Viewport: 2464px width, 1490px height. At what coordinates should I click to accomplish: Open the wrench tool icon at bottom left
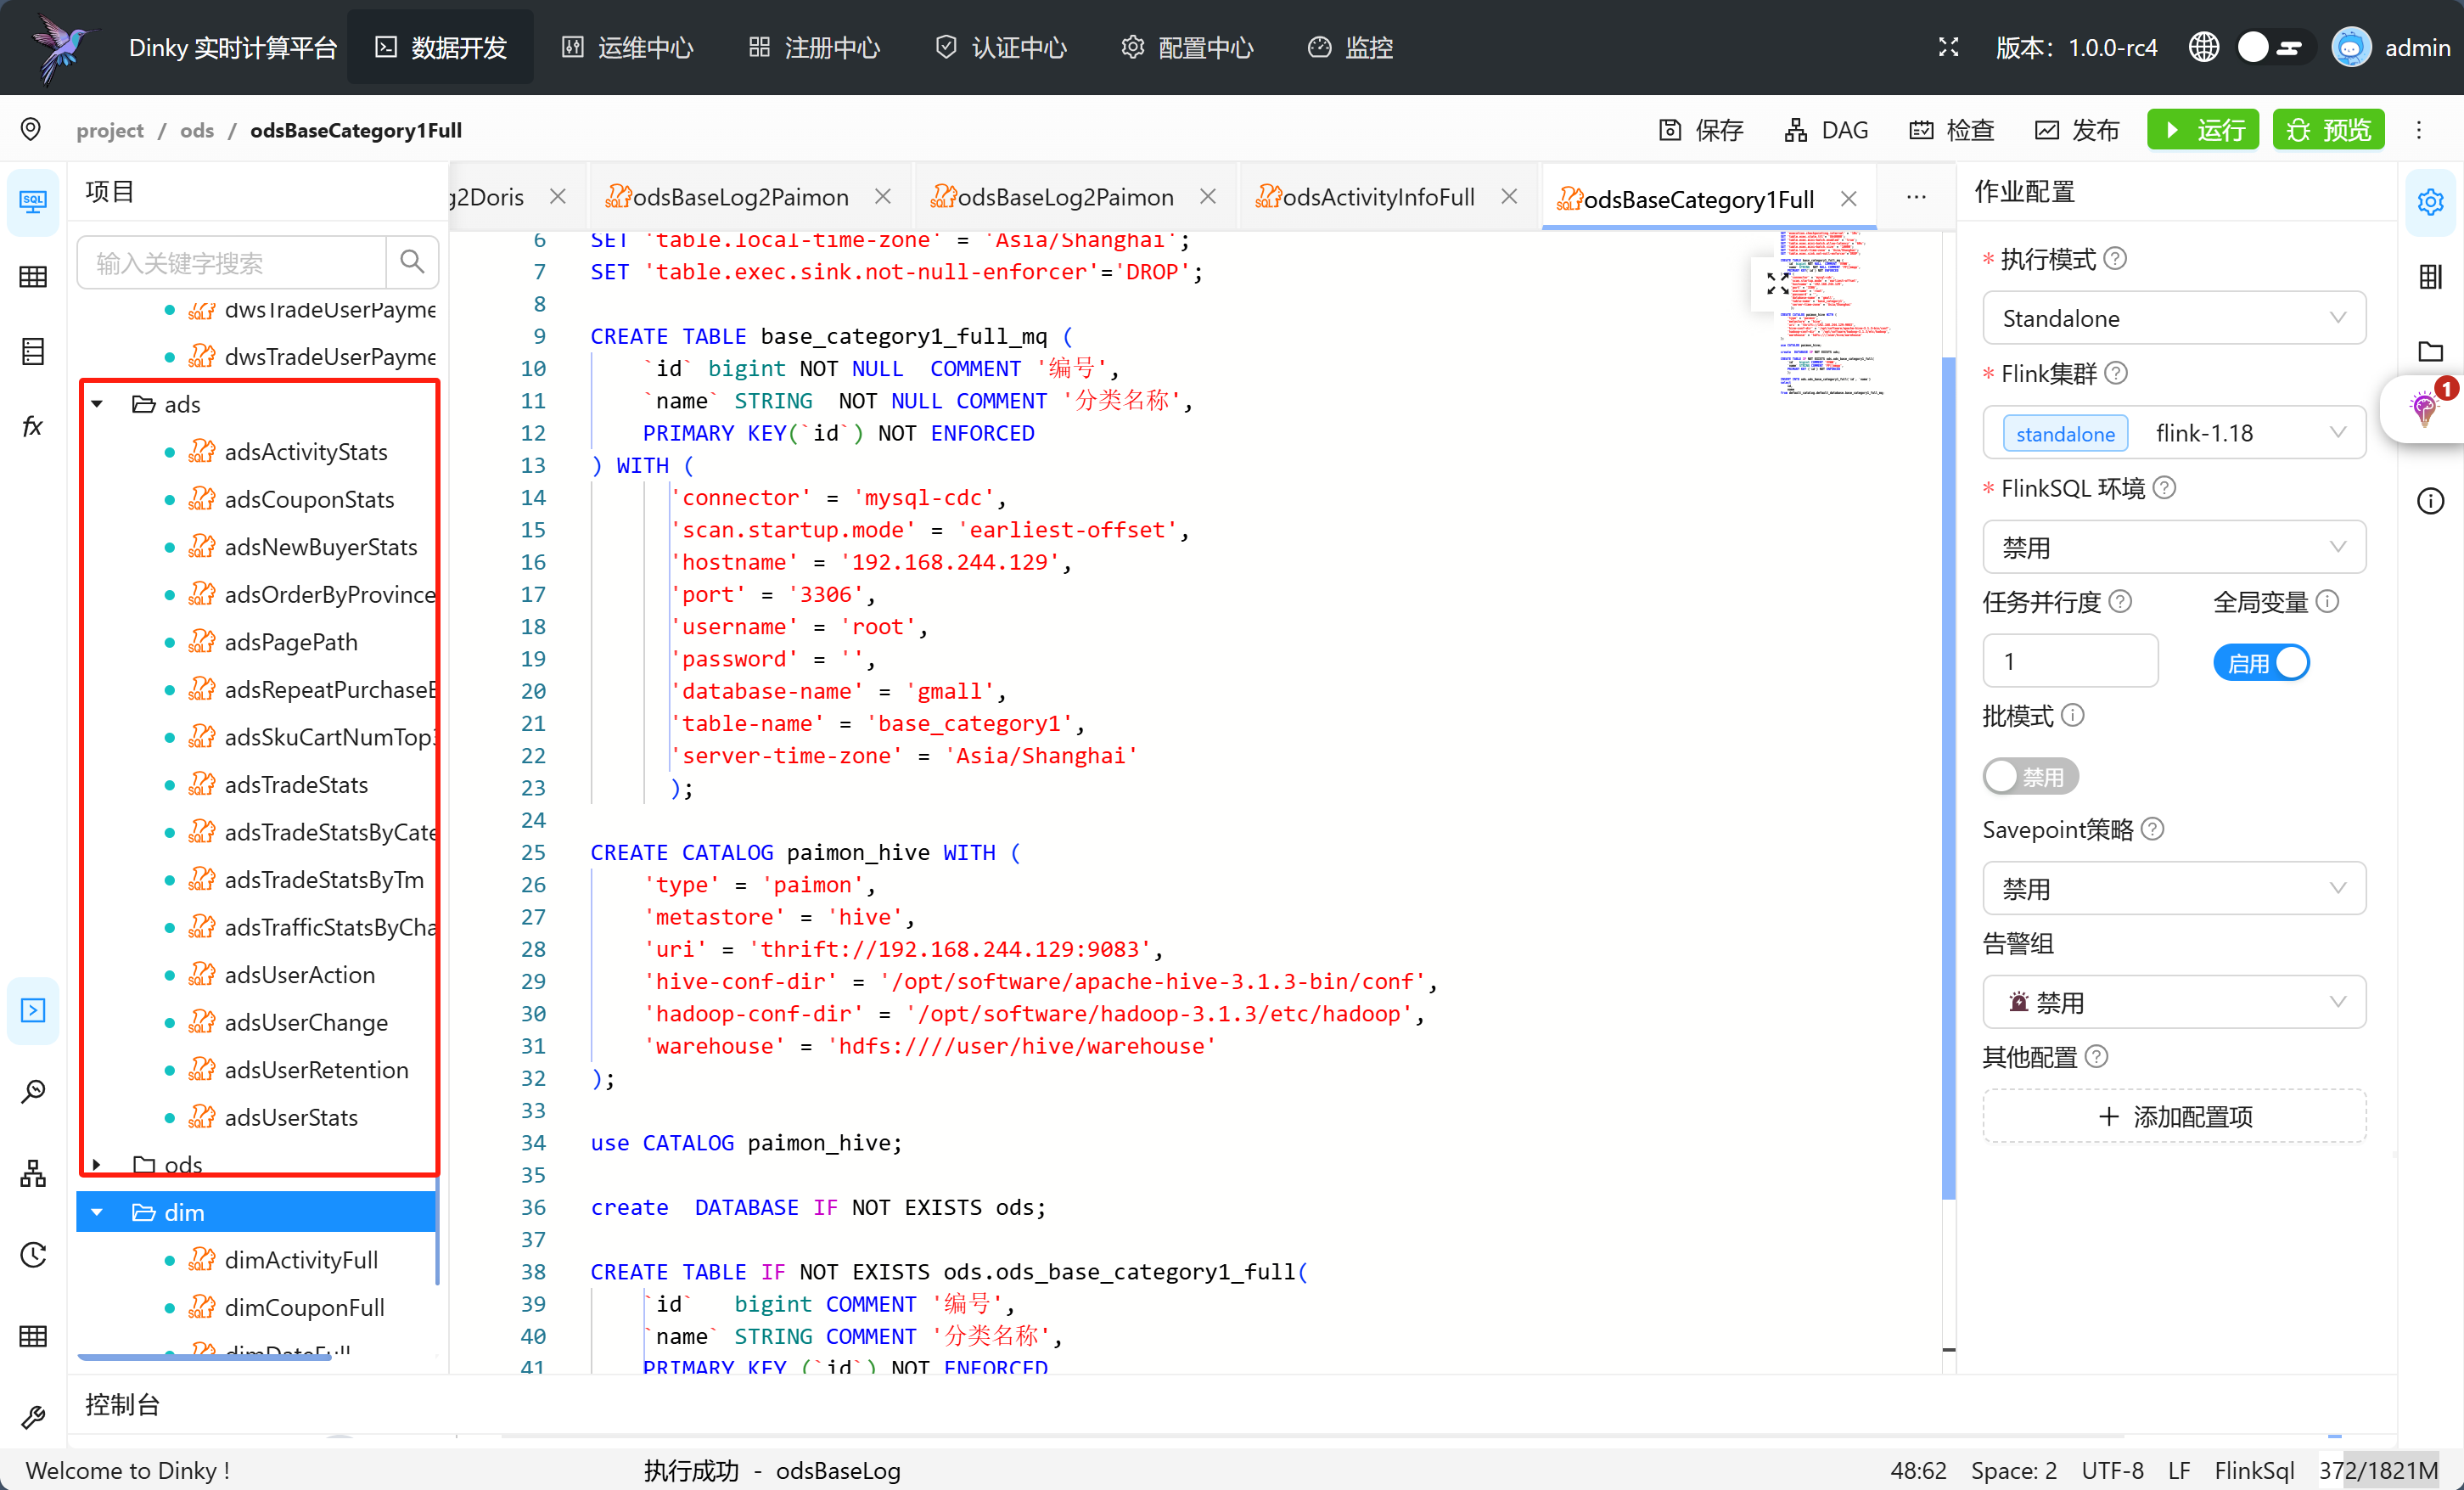pyautogui.click(x=33, y=1417)
